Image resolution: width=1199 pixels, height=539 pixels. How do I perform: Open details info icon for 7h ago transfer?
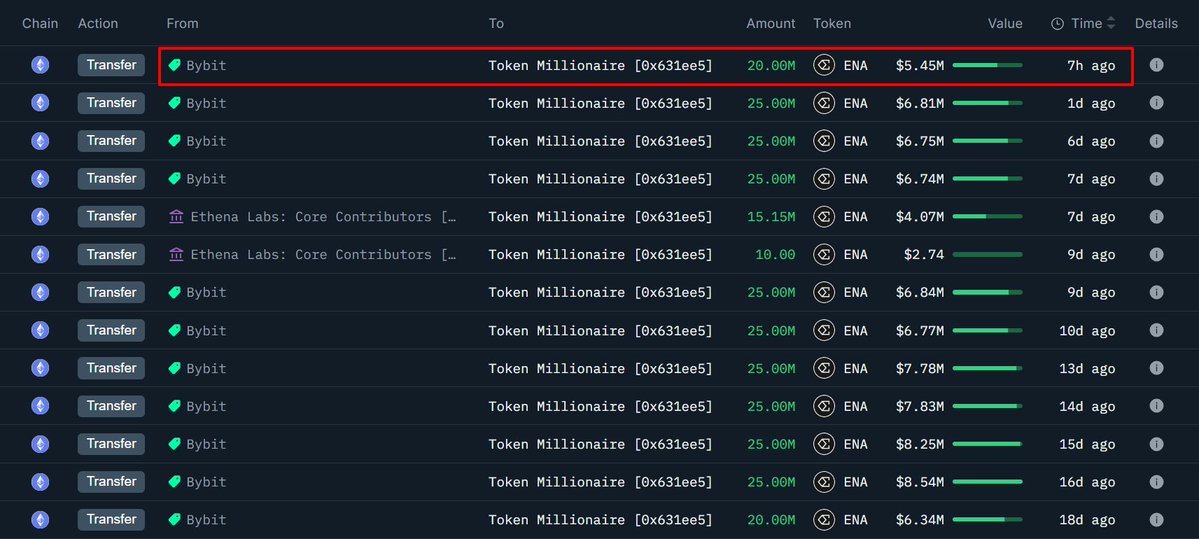coord(1156,65)
